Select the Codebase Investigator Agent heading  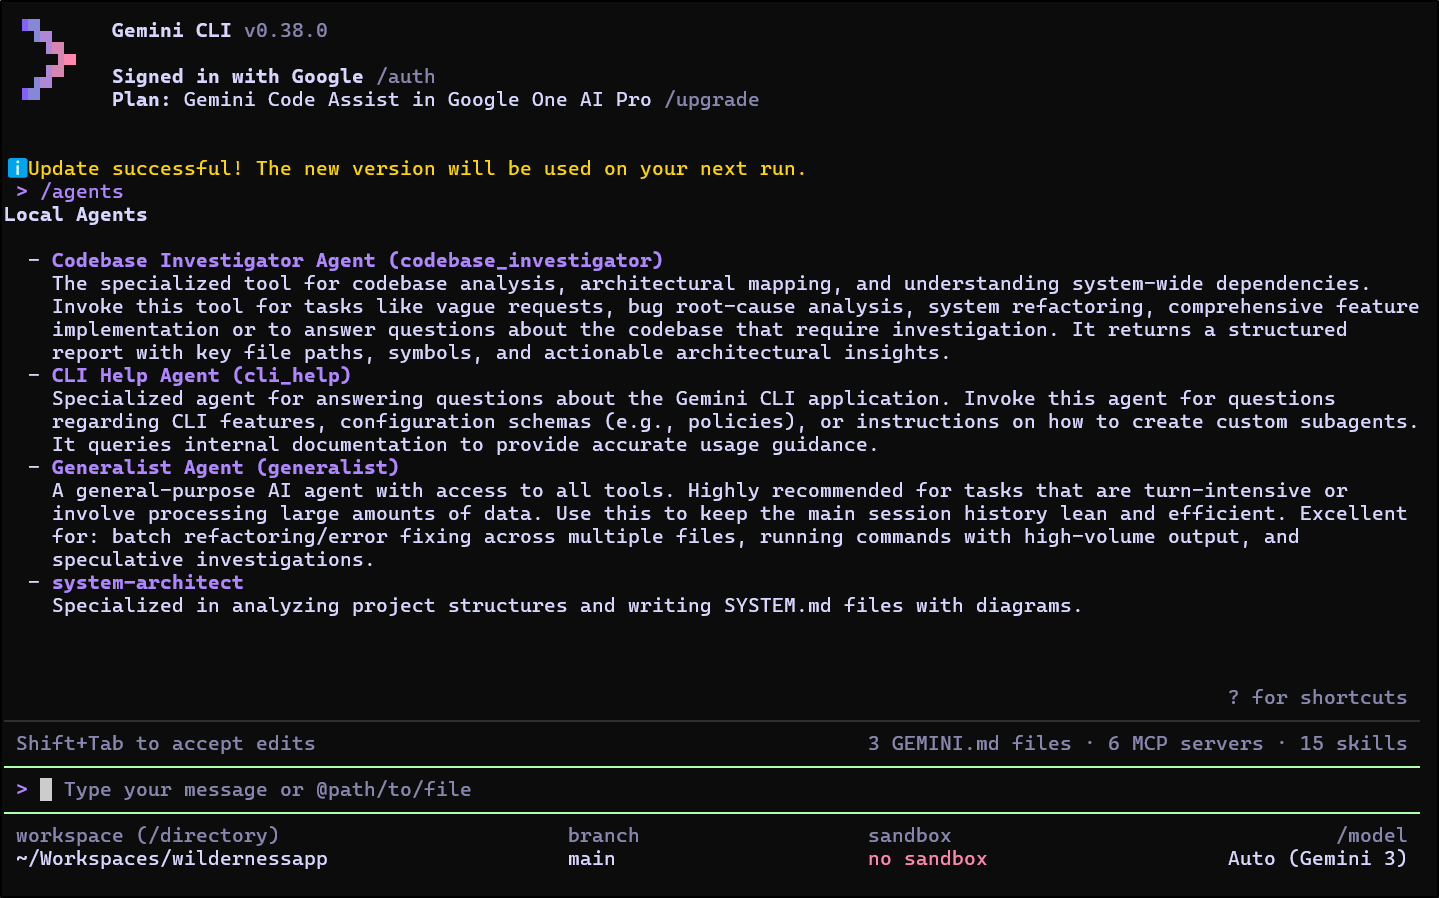pyautogui.click(x=357, y=260)
